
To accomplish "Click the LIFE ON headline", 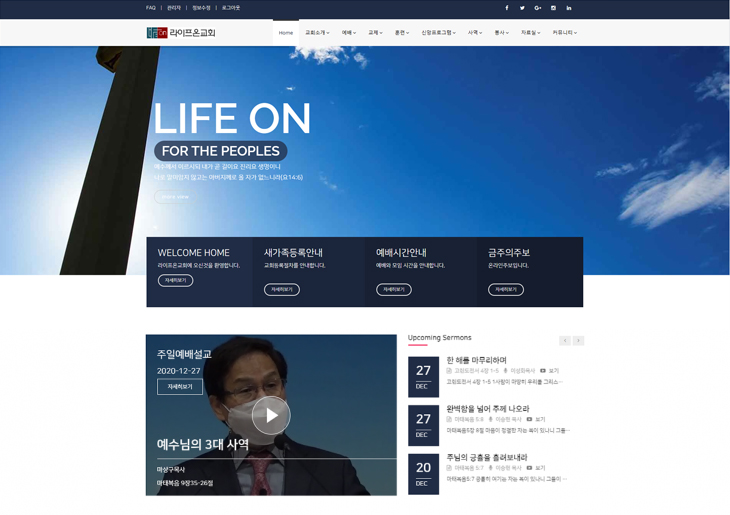I will click(x=232, y=118).
